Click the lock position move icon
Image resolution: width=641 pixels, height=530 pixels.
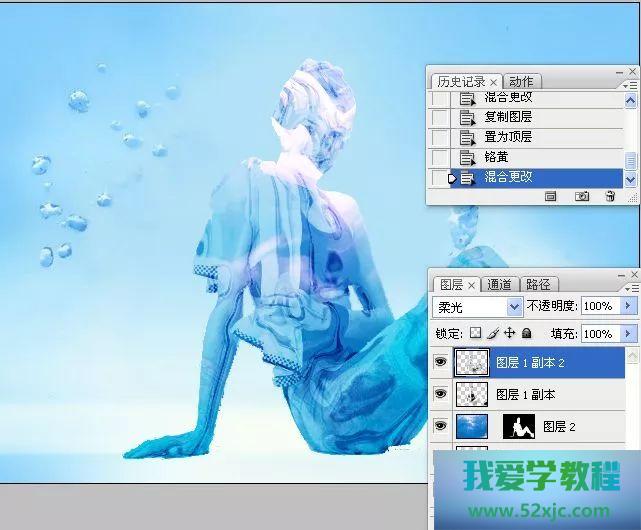coord(509,333)
